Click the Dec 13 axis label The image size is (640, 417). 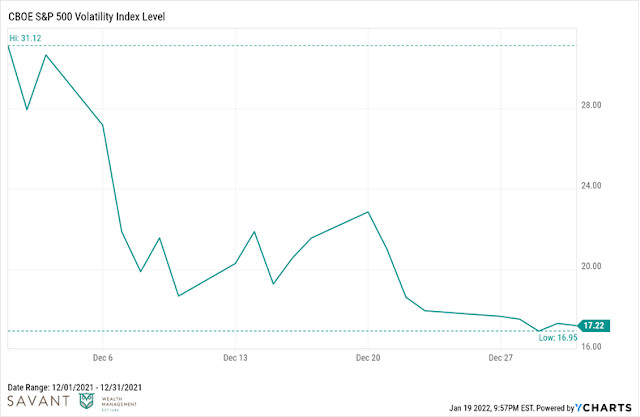click(x=235, y=358)
